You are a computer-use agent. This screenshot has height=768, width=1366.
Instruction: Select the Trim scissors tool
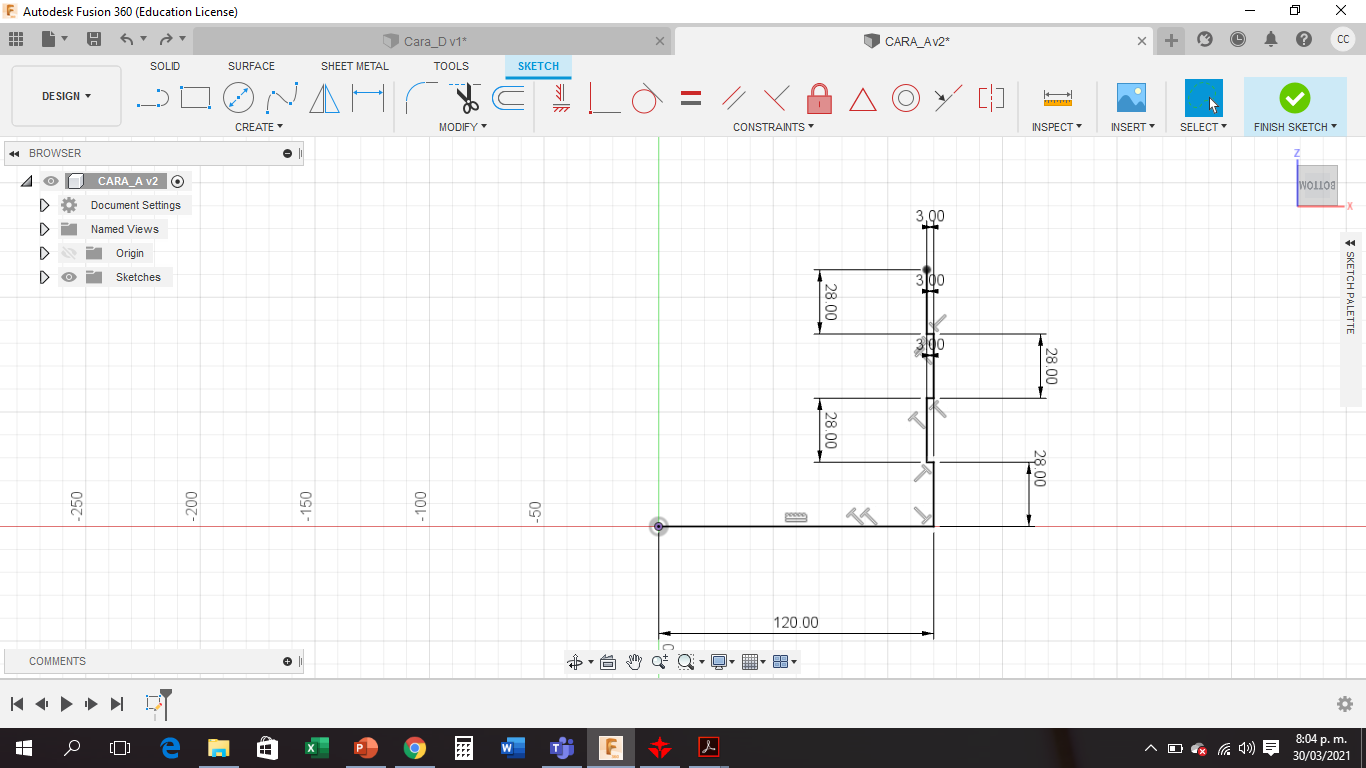[465, 98]
